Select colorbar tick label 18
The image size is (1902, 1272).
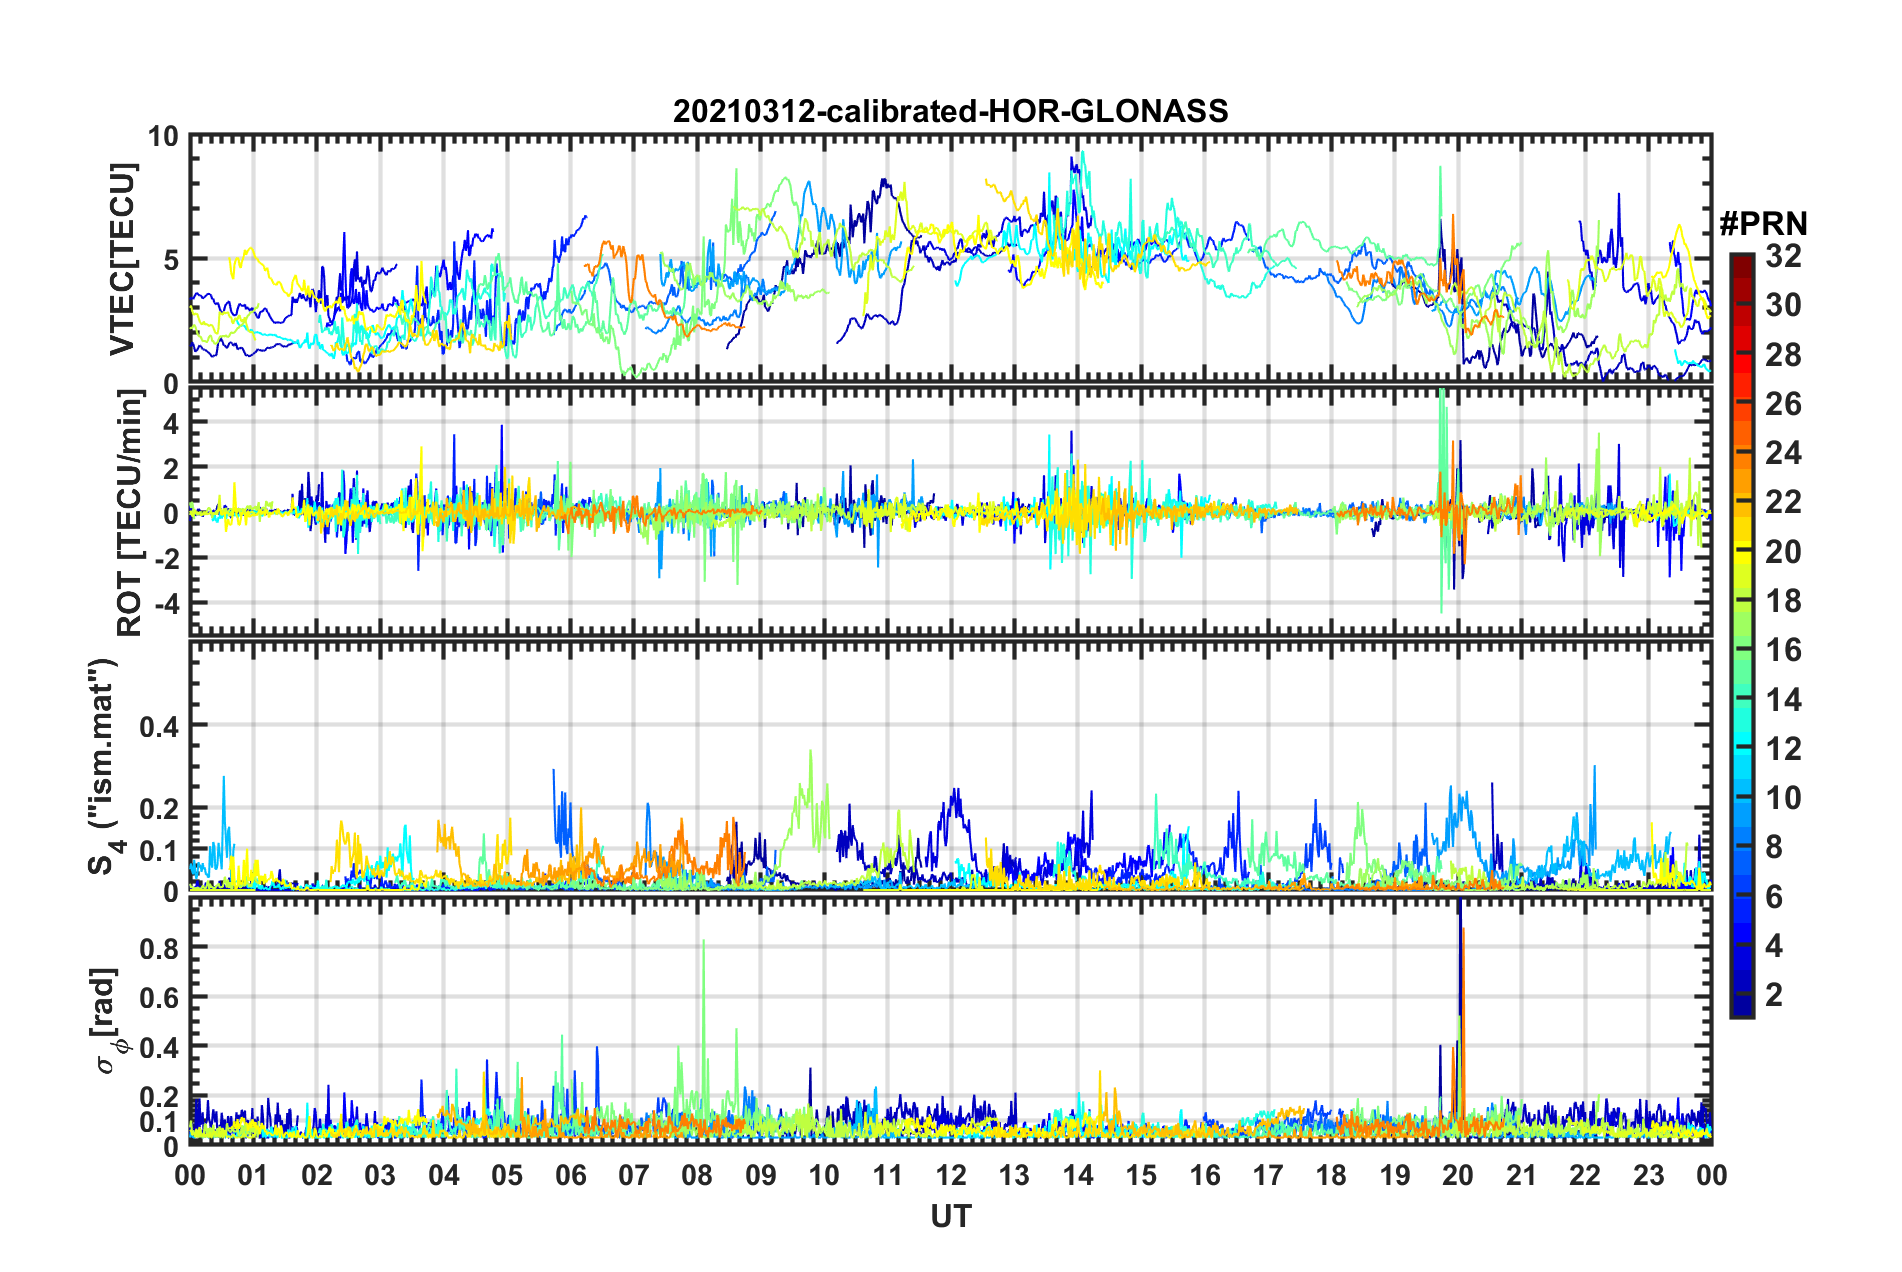click(x=1783, y=601)
